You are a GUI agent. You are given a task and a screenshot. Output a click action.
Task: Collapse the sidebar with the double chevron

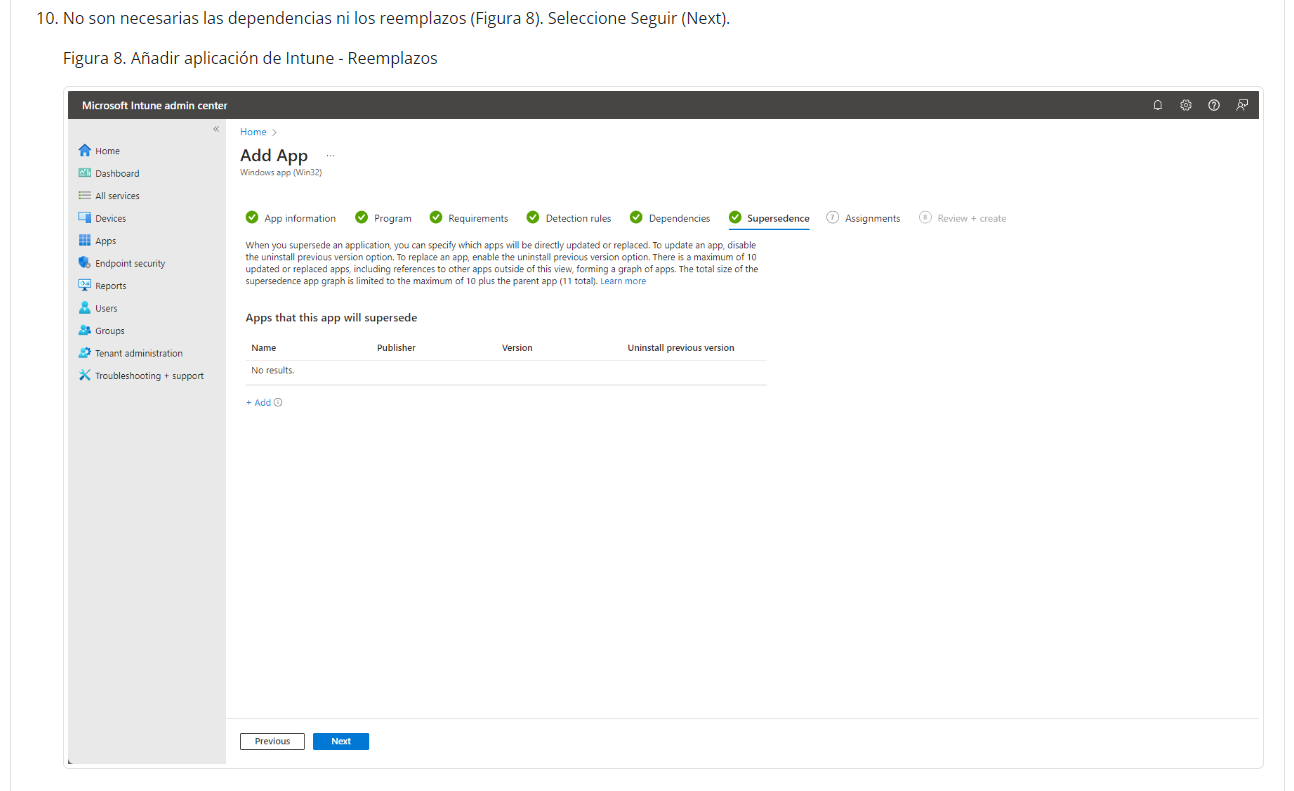(216, 129)
